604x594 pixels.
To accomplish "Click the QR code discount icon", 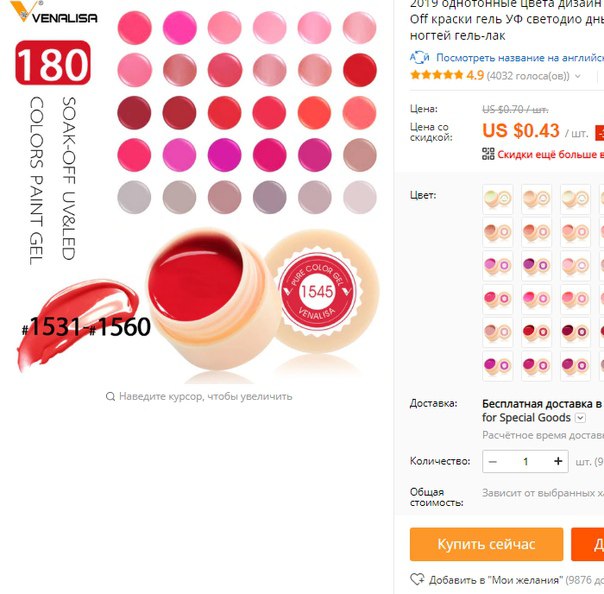I will [488, 154].
